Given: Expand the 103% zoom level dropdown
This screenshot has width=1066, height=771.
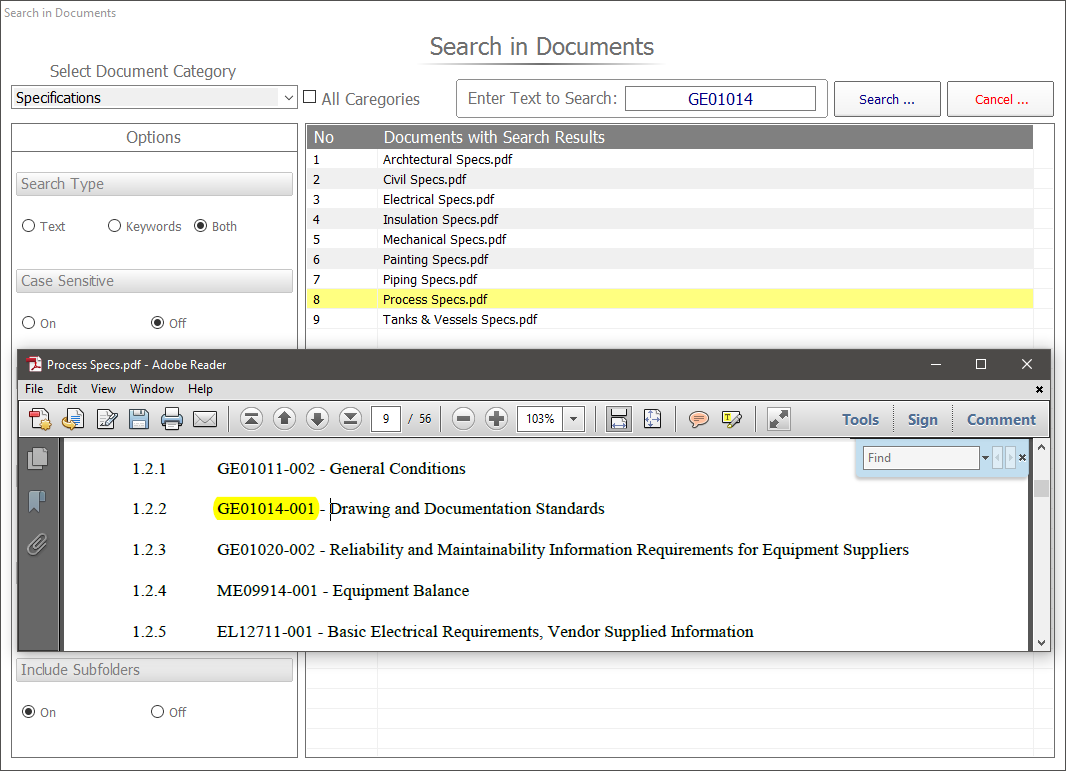Looking at the screenshot, I should [x=575, y=419].
